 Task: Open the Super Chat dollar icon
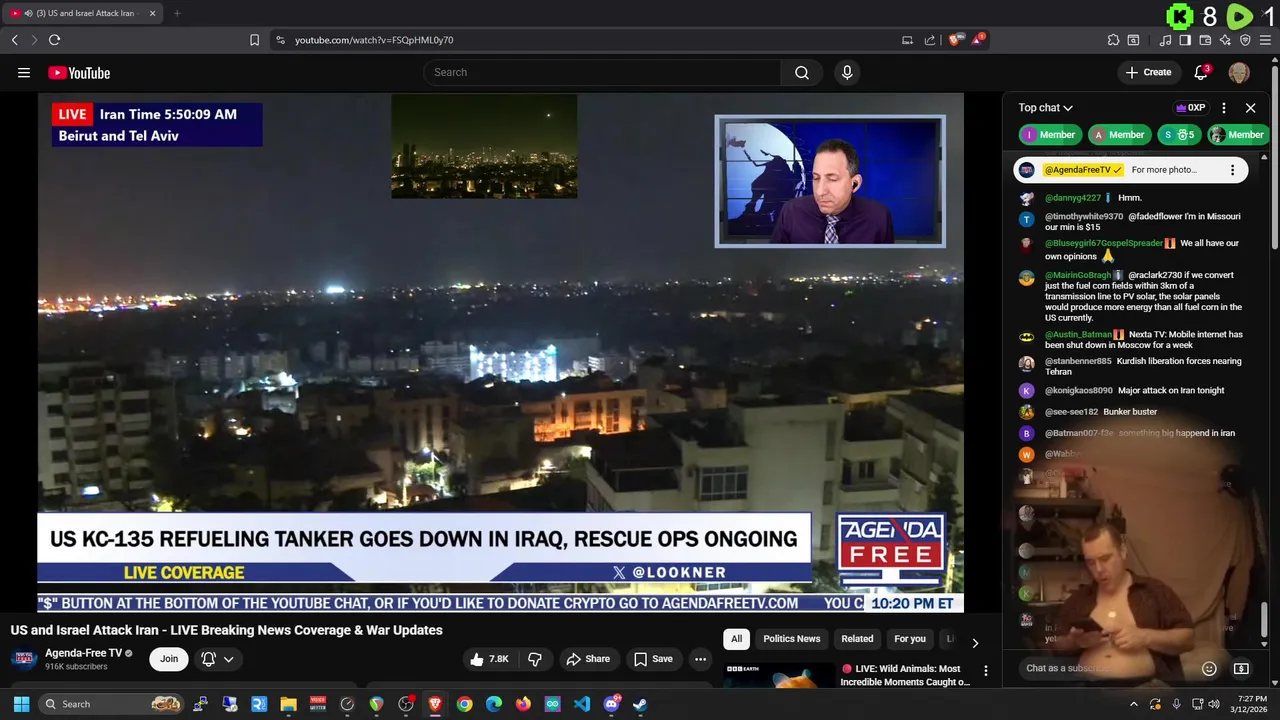pyautogui.click(x=1241, y=668)
